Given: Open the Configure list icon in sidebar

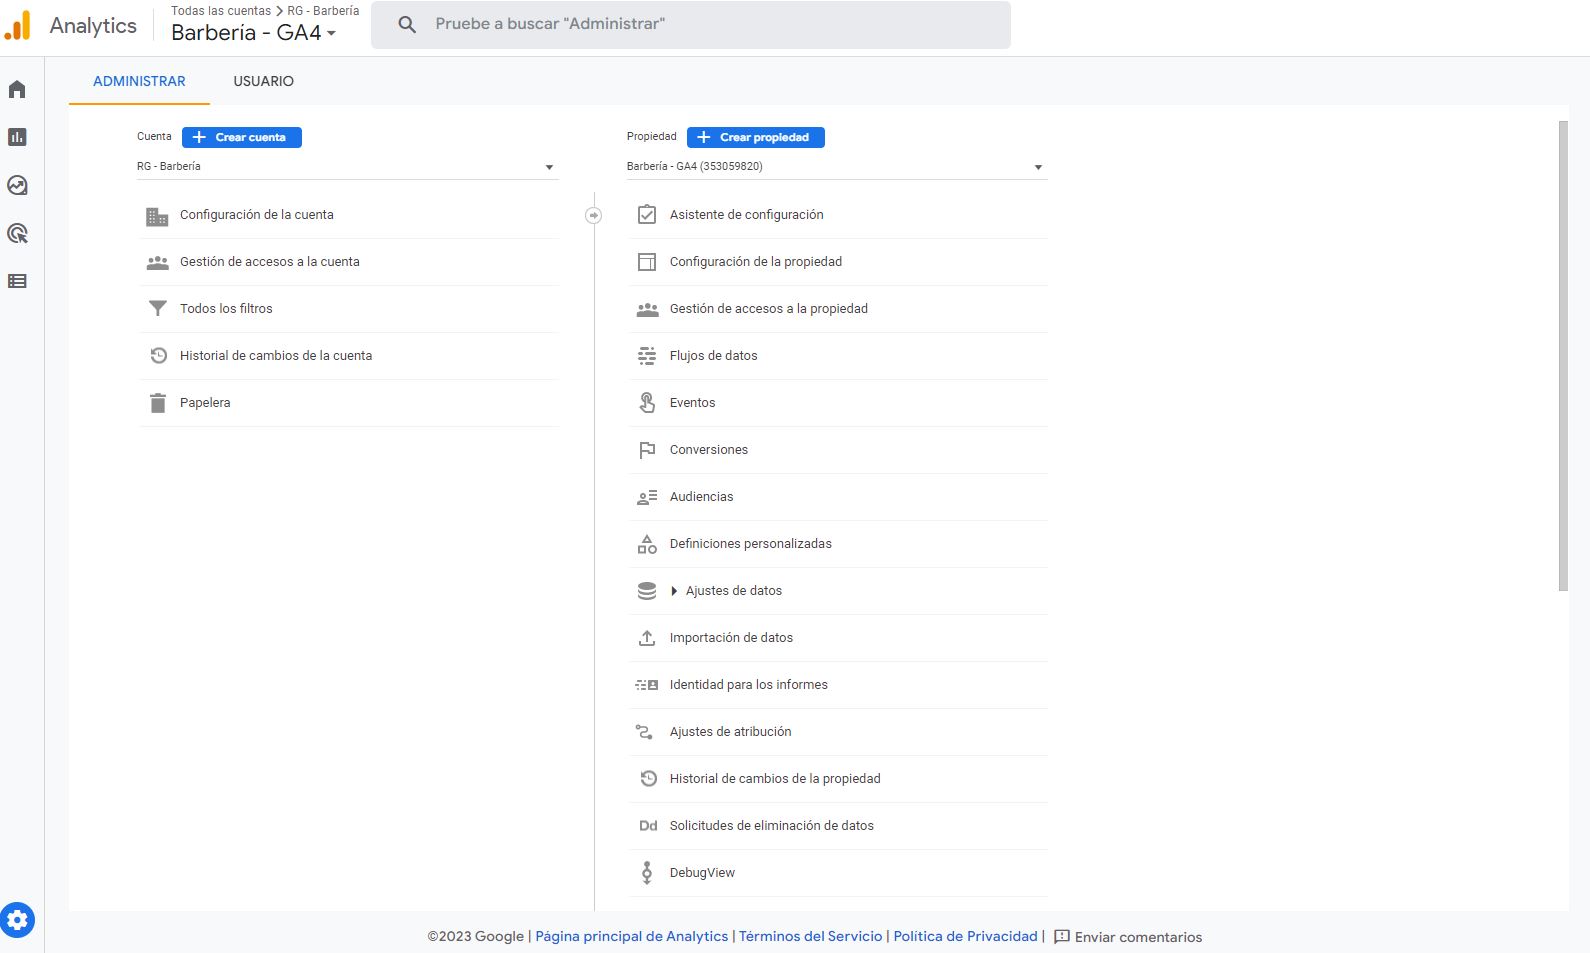Looking at the screenshot, I should click(x=17, y=281).
